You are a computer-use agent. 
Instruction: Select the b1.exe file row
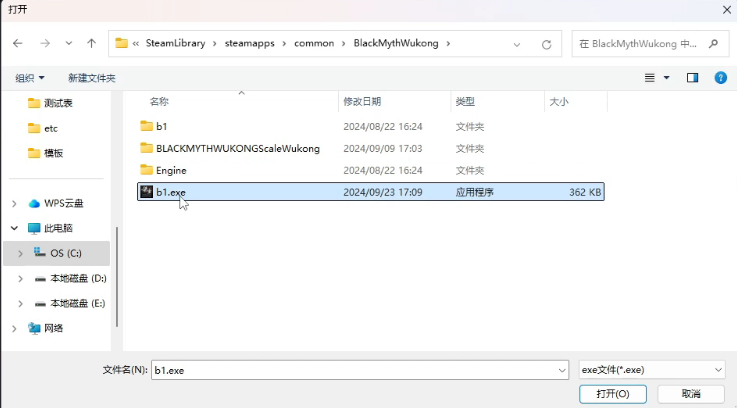coord(370,192)
